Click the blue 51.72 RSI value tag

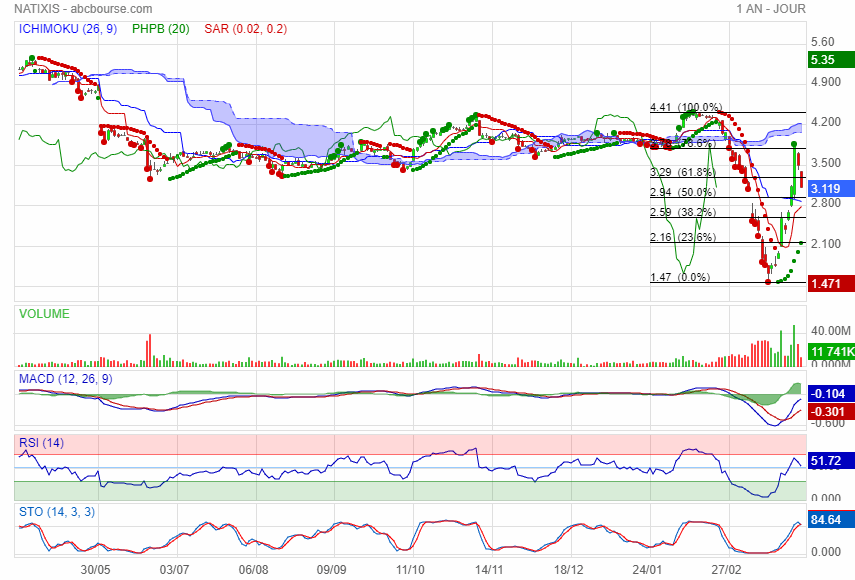[x=831, y=461]
